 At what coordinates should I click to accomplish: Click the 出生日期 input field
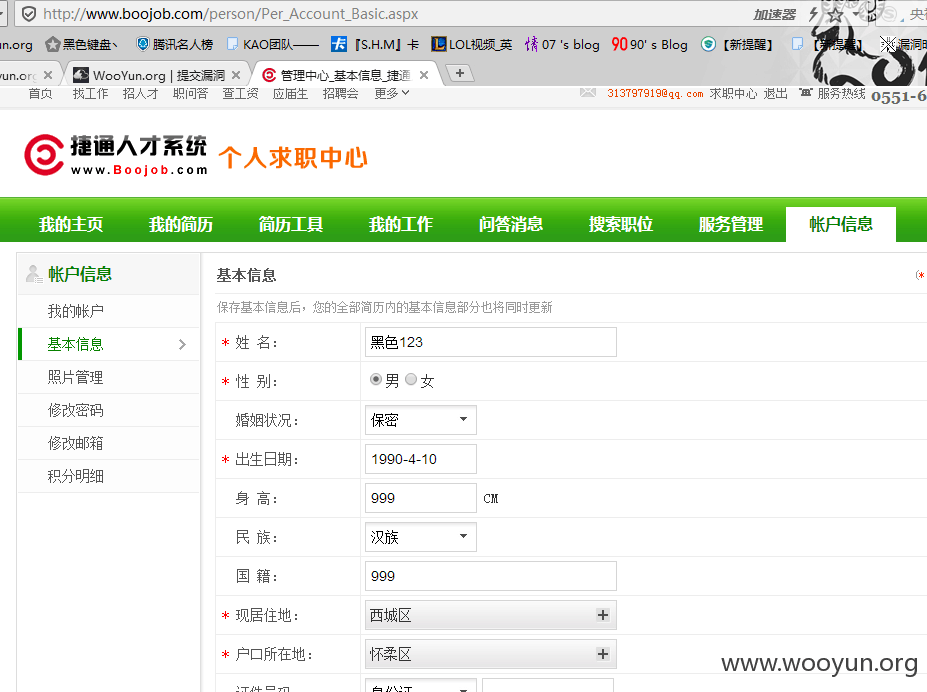click(x=420, y=459)
